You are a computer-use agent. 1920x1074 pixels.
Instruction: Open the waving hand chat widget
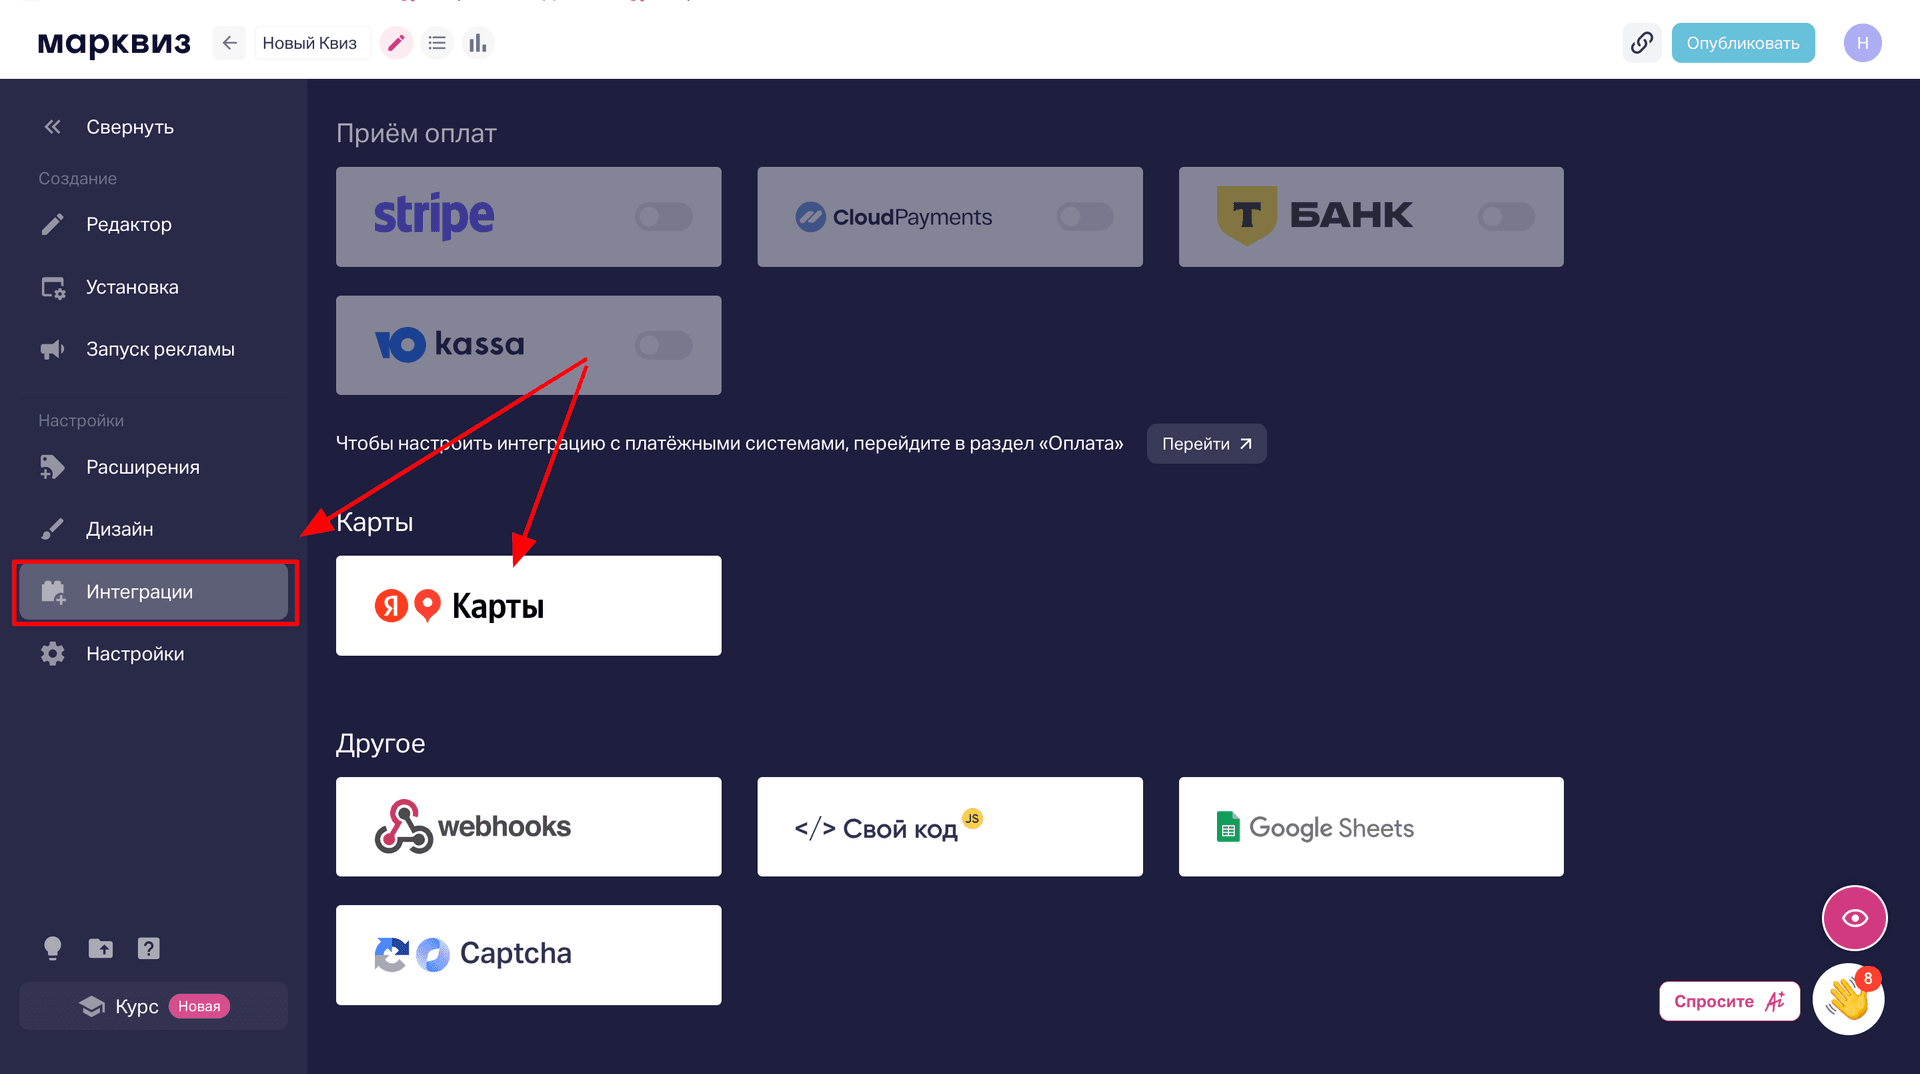click(x=1848, y=999)
